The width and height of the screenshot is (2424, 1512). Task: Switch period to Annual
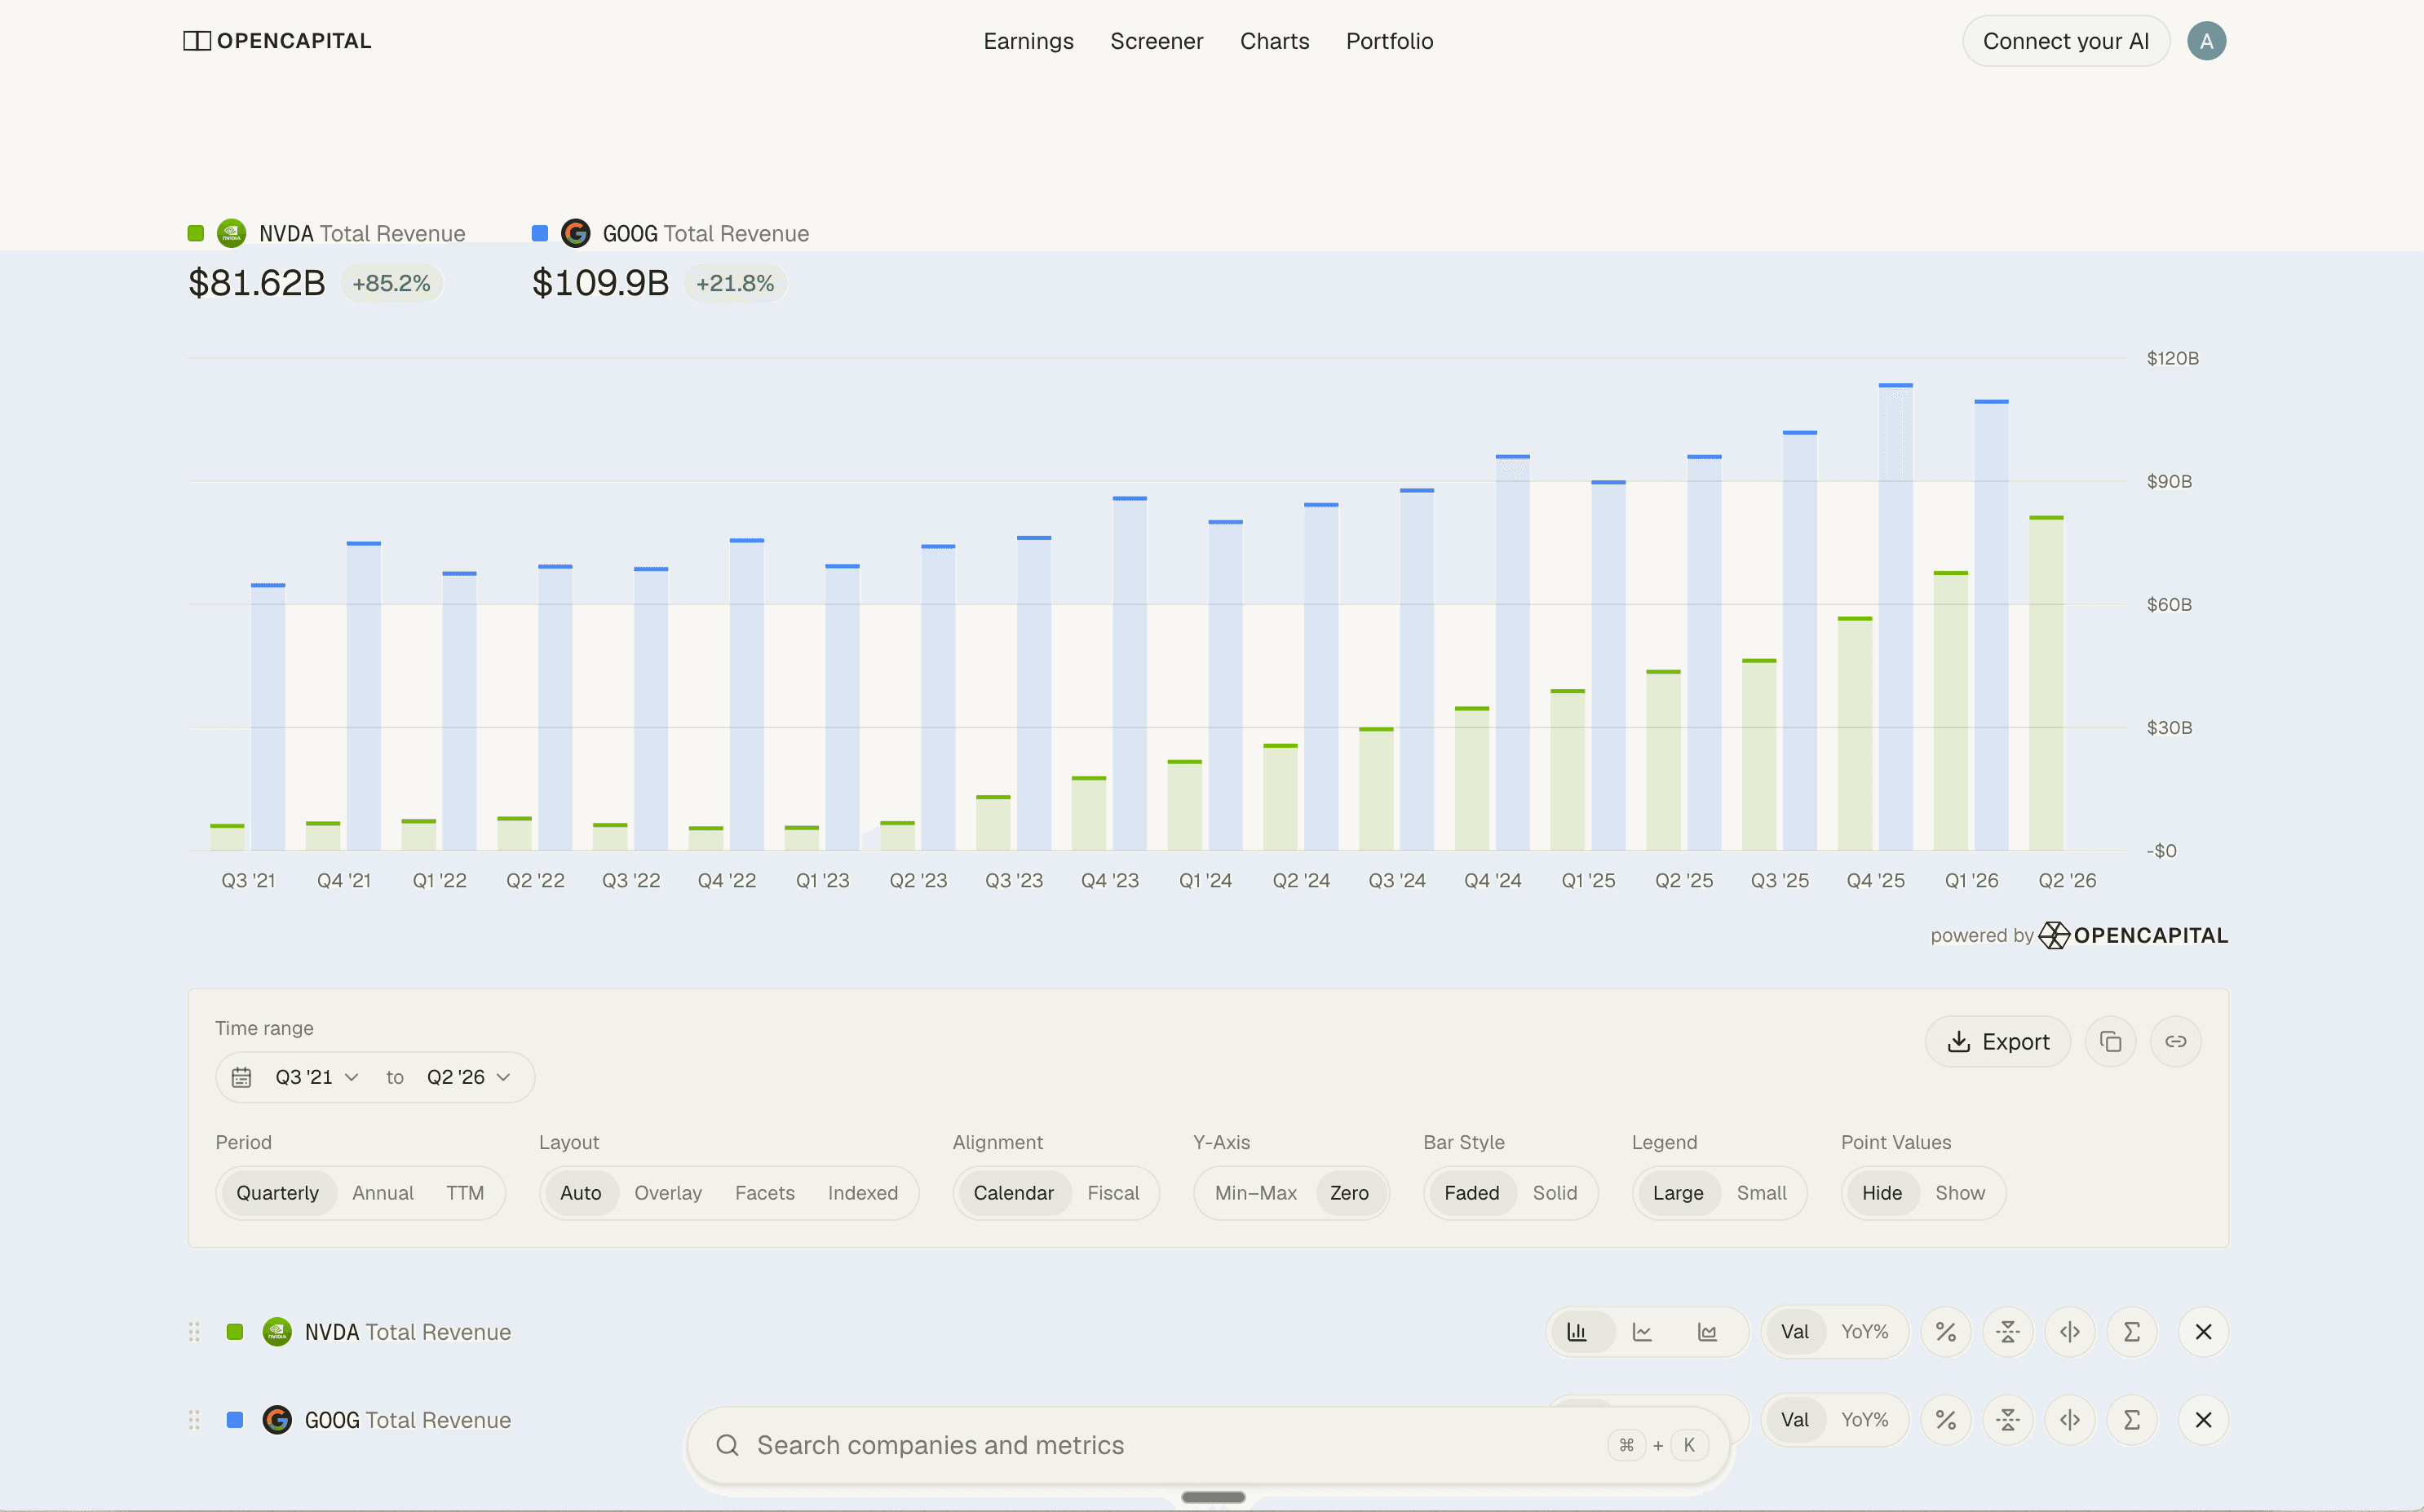(383, 1193)
